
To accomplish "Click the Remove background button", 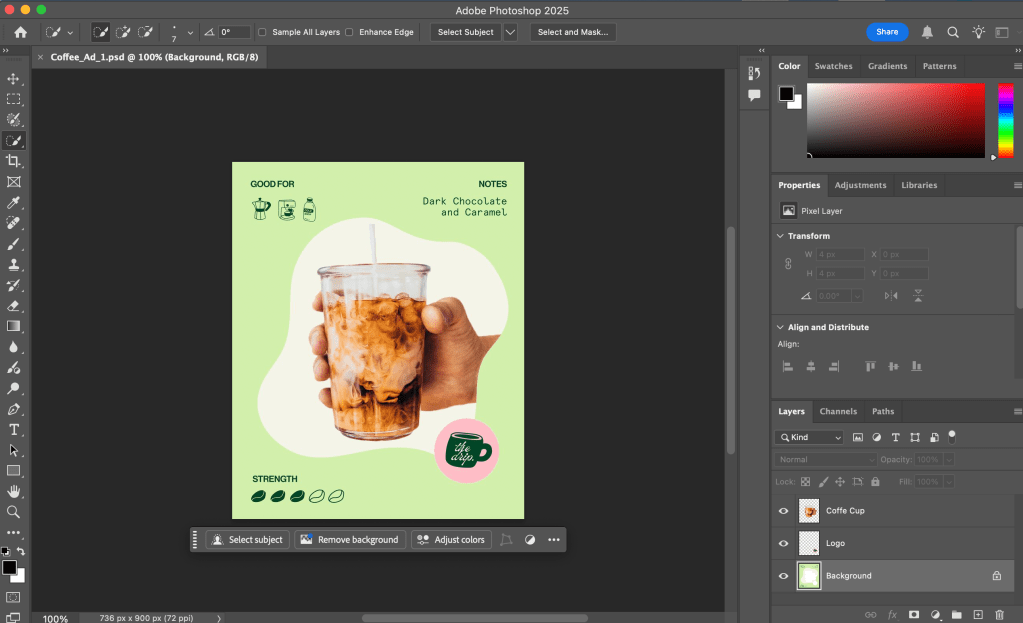I will pyautogui.click(x=350, y=540).
